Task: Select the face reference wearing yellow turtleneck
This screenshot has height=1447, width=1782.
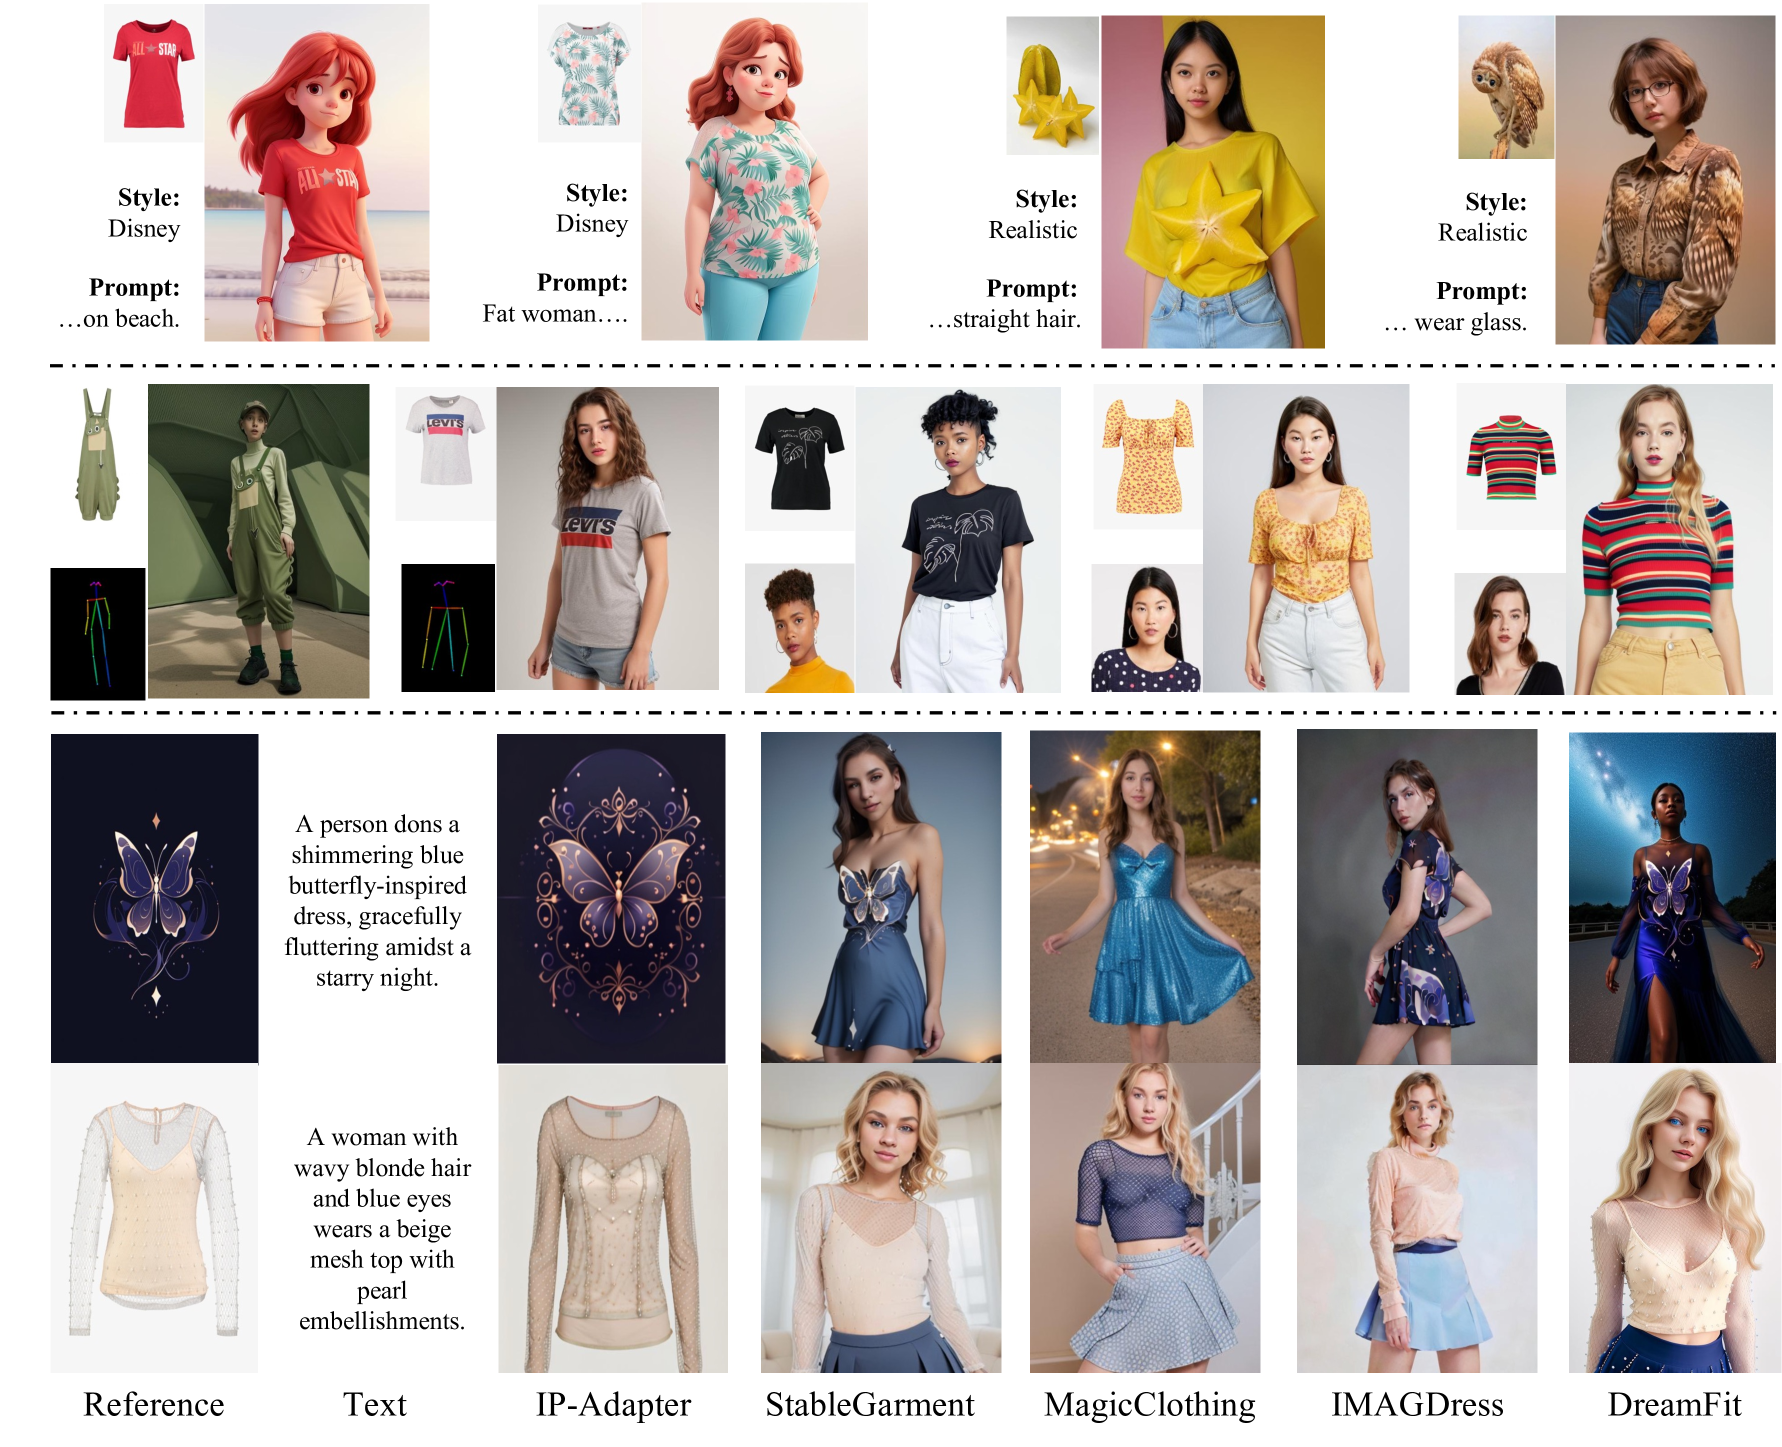Action: 800,628
